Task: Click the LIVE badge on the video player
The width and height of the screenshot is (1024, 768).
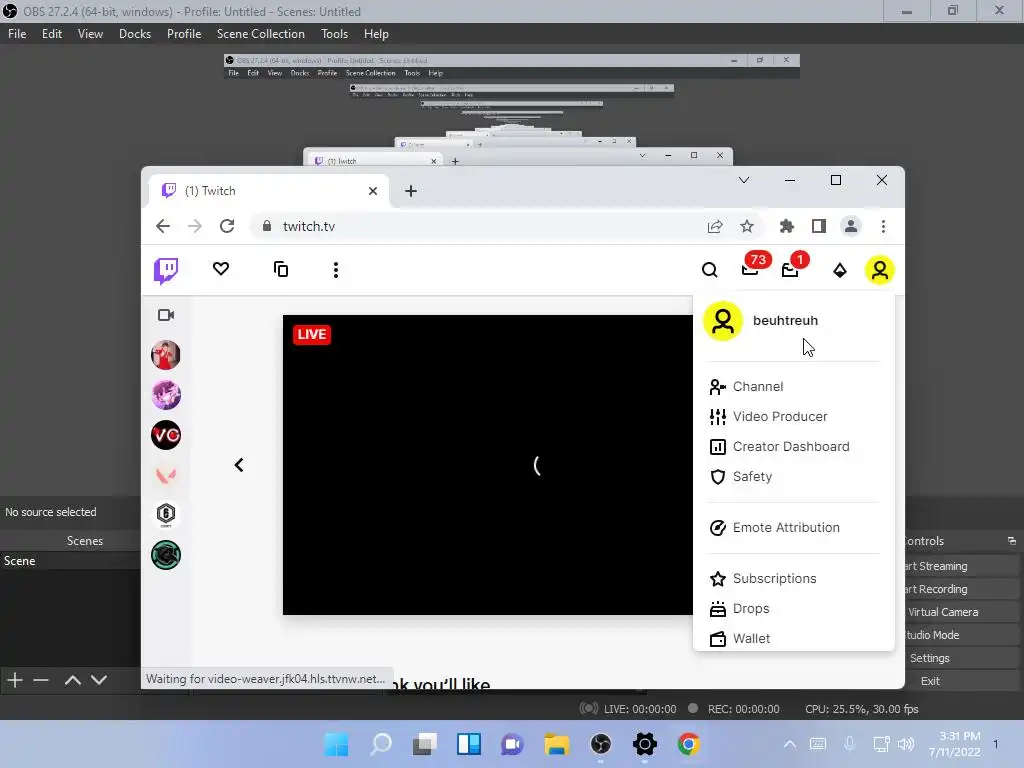Action: click(312, 334)
